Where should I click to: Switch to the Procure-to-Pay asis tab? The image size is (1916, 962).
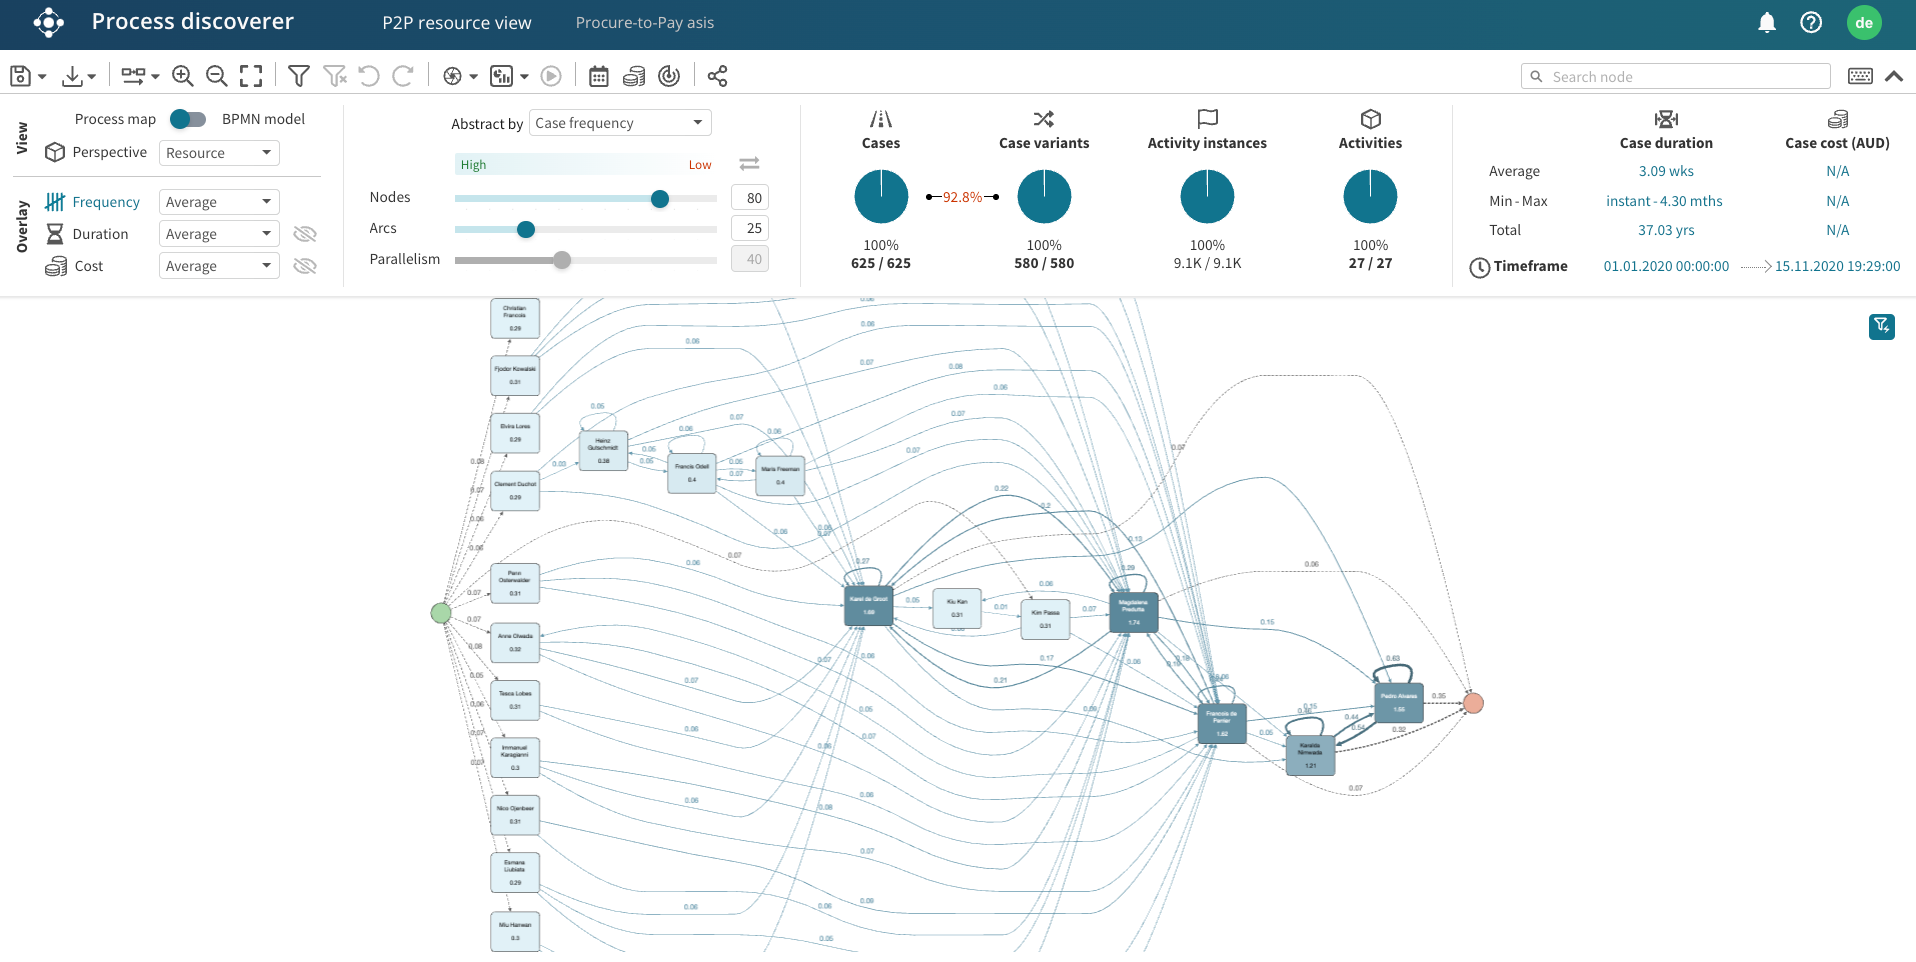[644, 23]
